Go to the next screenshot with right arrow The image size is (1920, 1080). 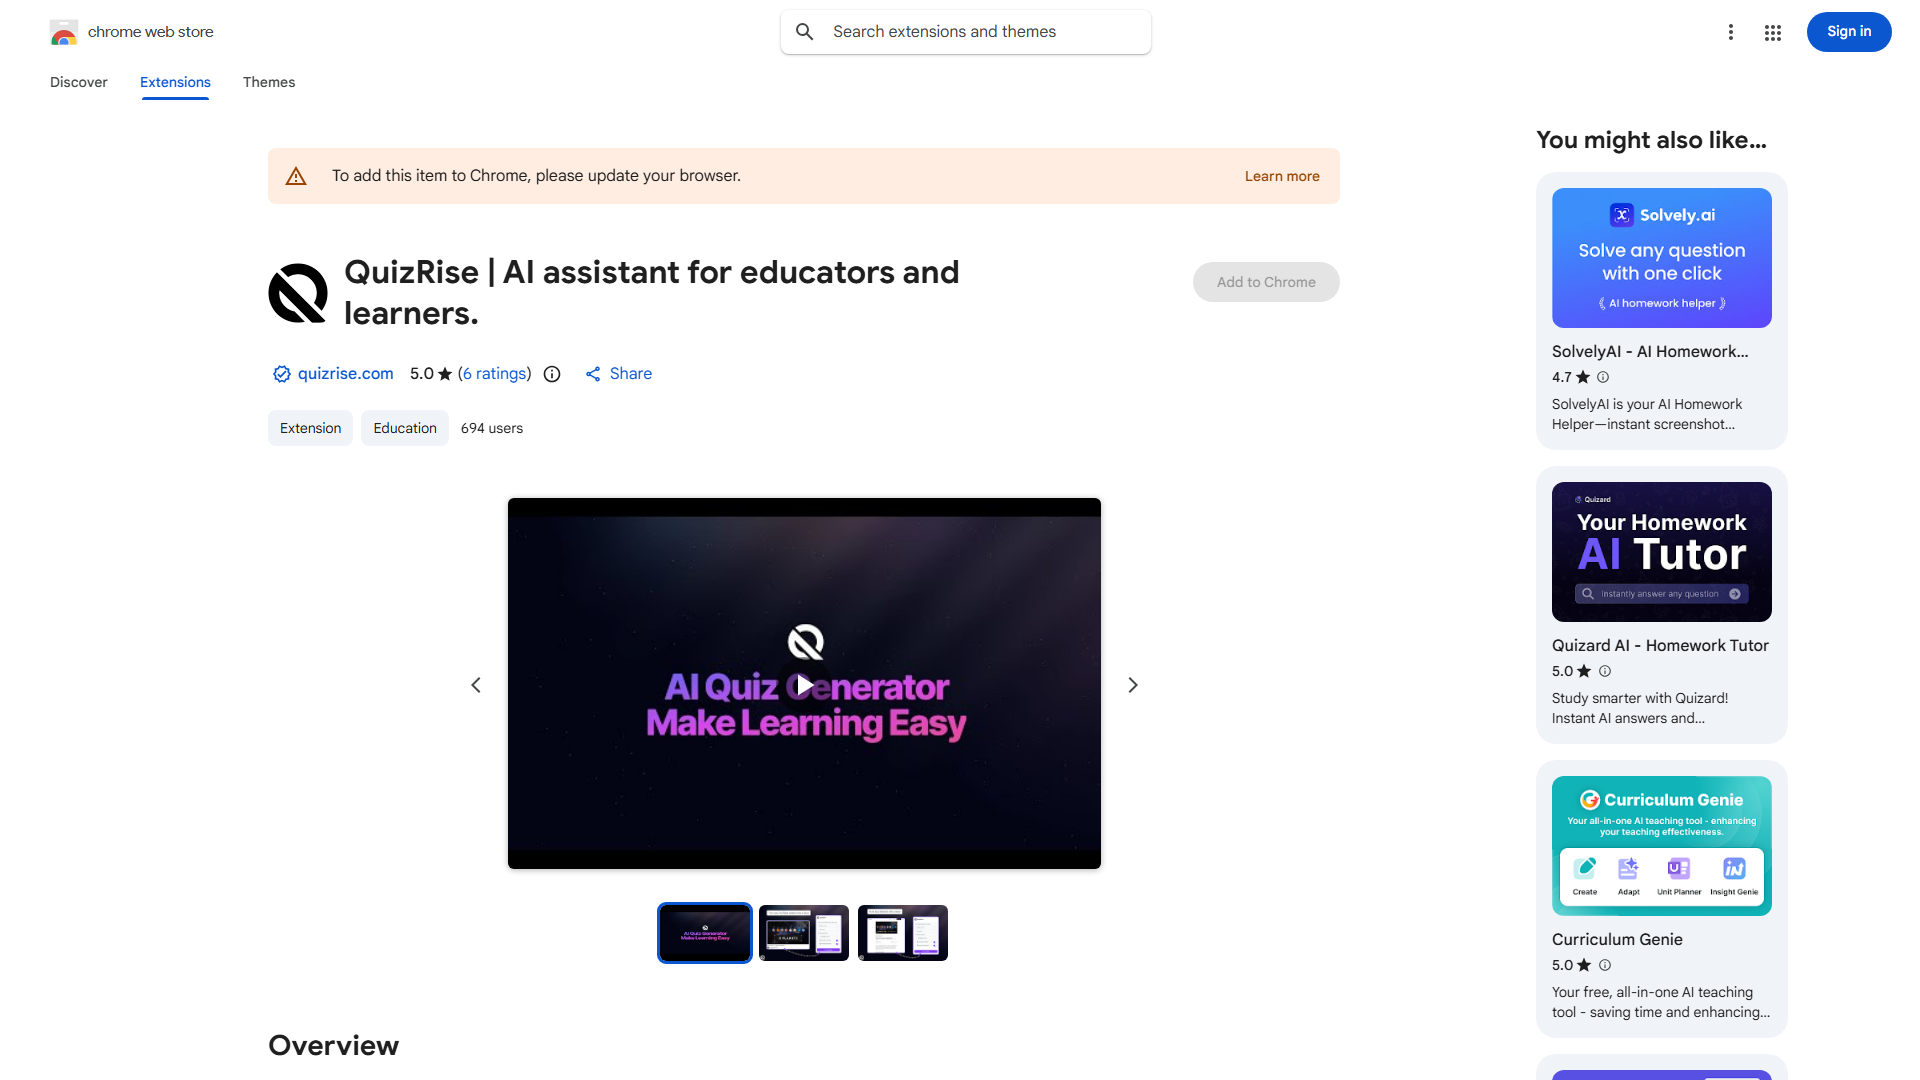(x=1133, y=685)
